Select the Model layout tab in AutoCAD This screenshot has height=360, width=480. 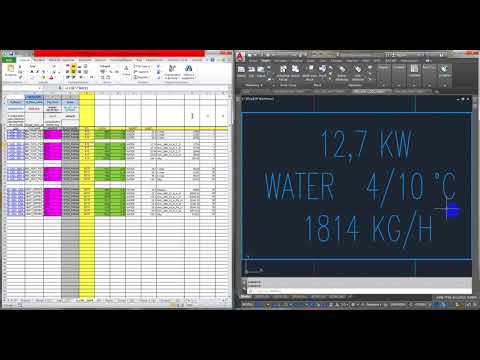coord(246,296)
